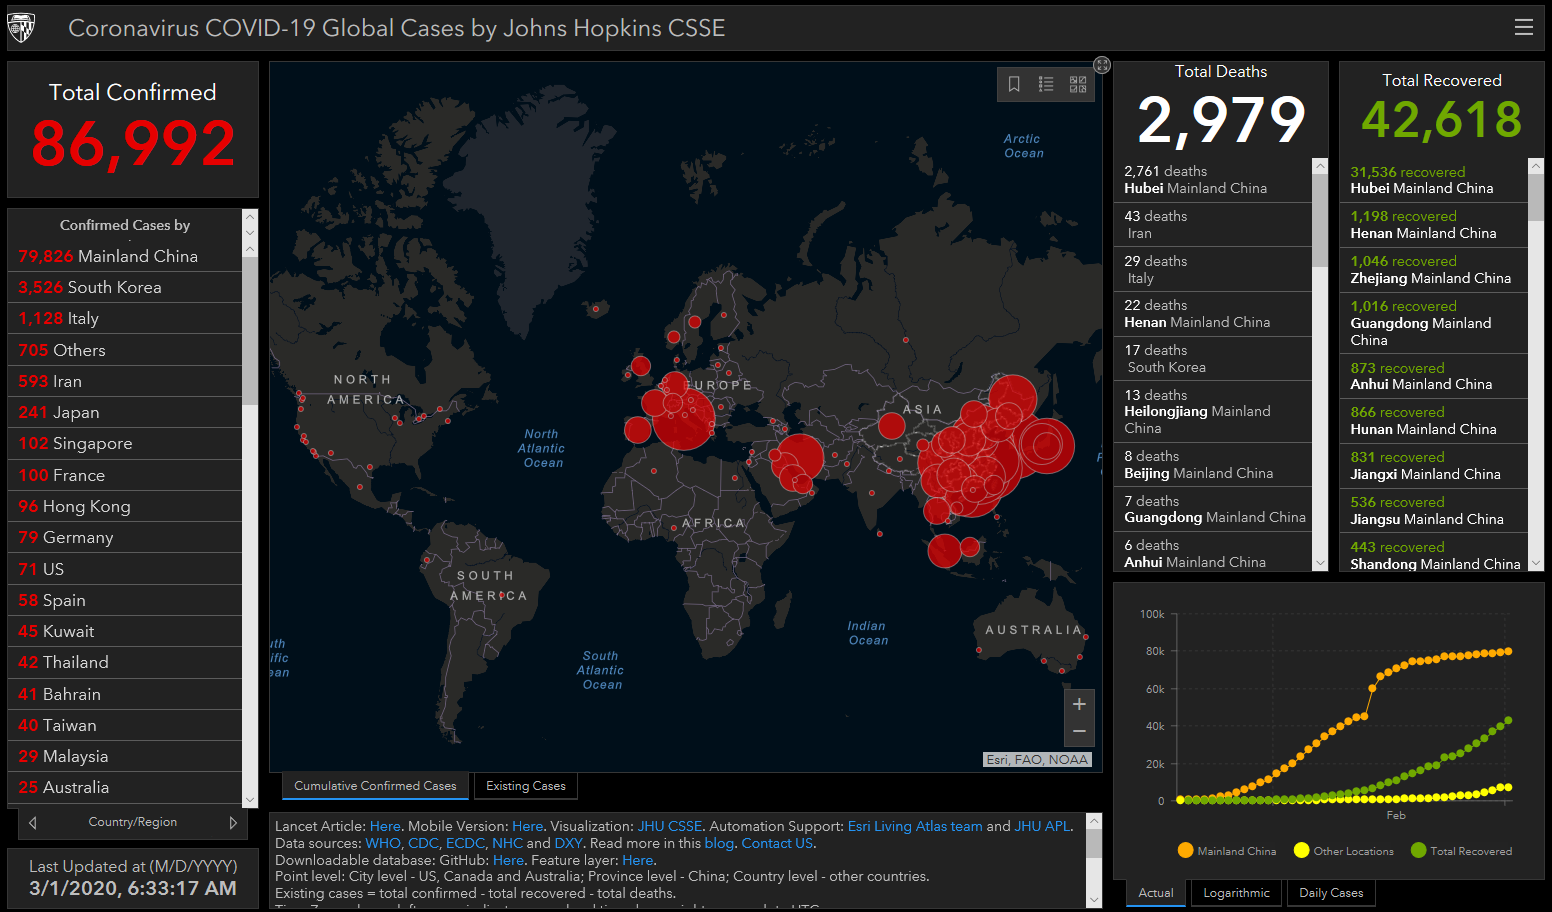
Task: Switch chart to Logarithmic tab
Action: click(x=1236, y=893)
